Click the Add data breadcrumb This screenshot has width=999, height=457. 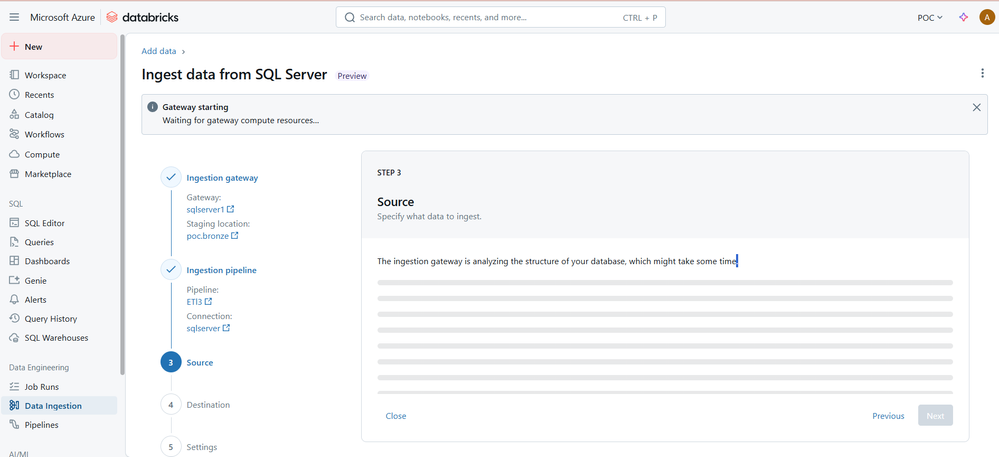coord(159,51)
